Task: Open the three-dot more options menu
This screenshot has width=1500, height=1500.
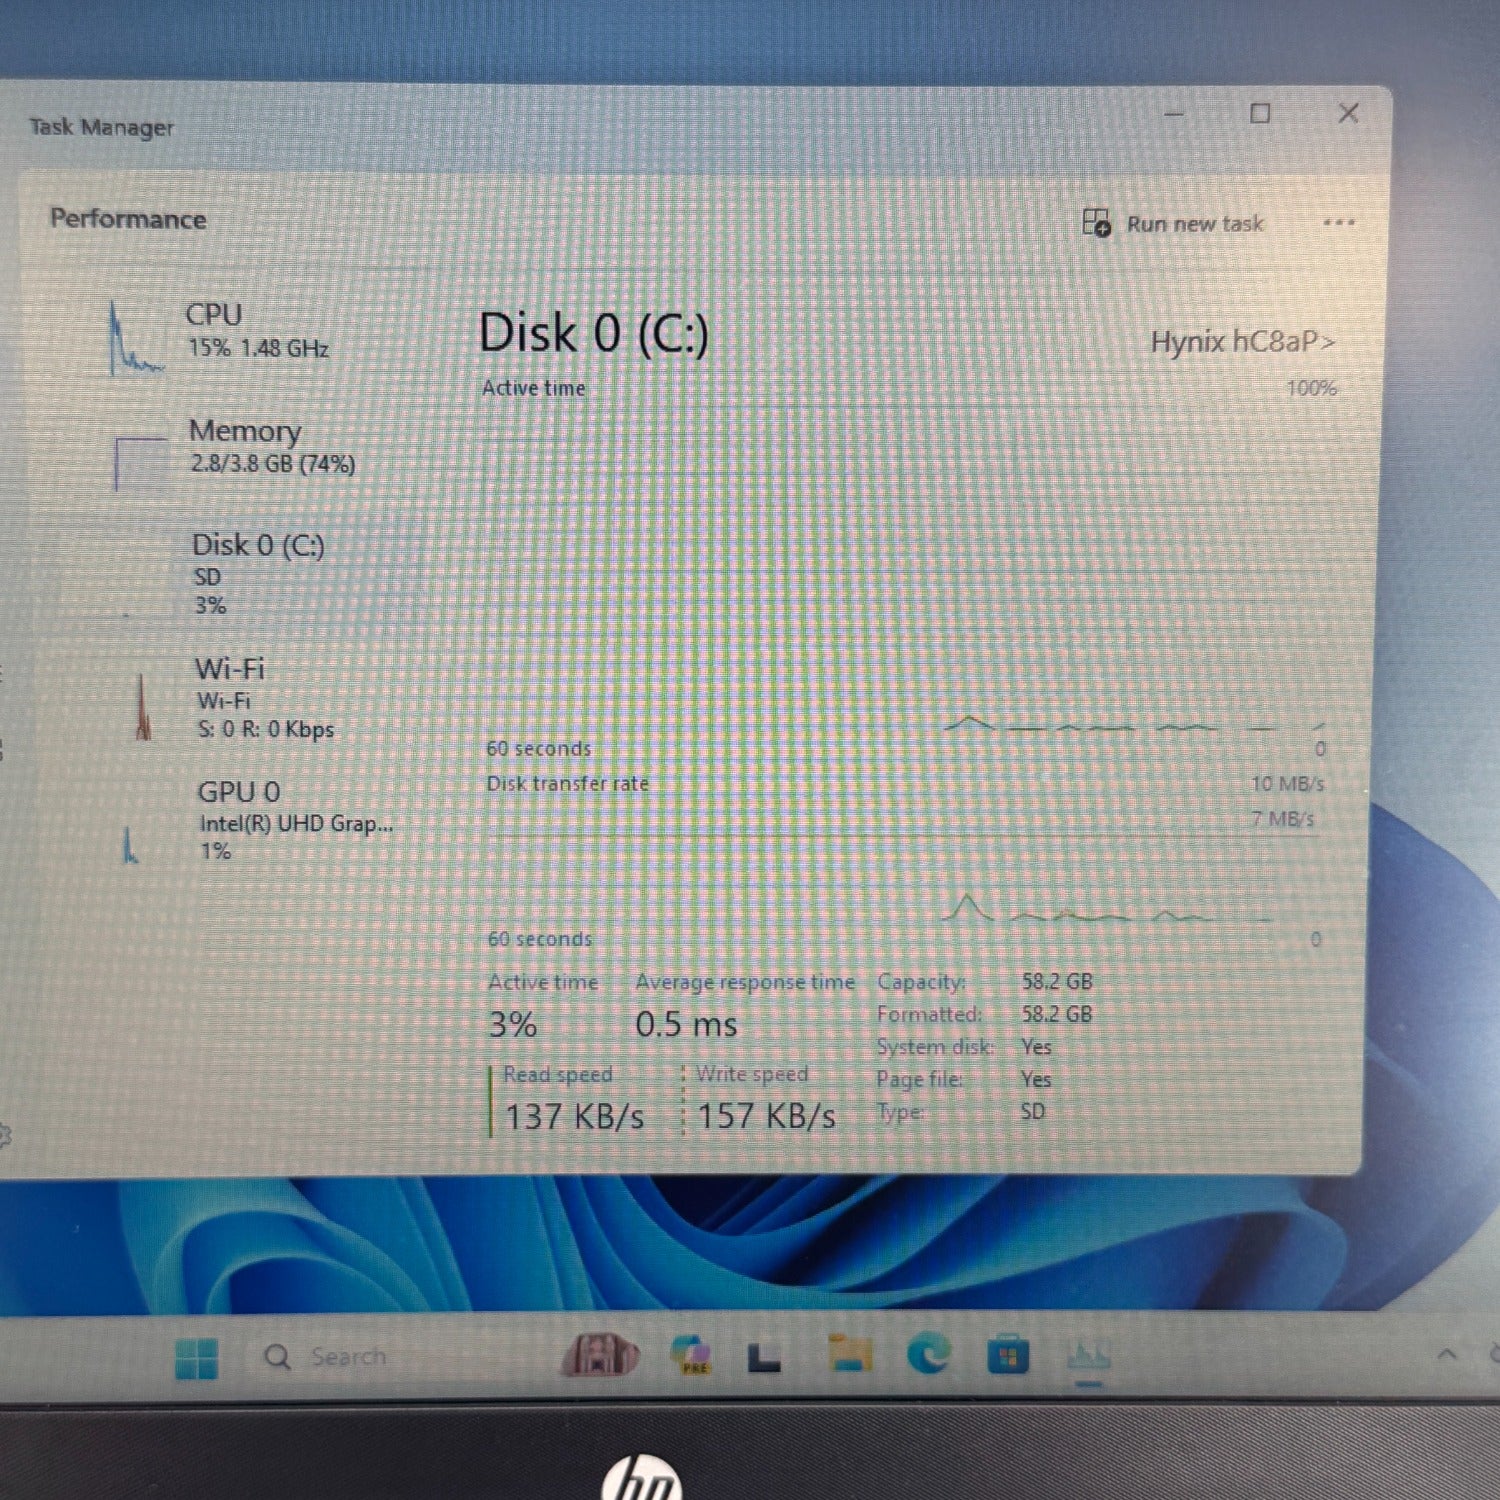Action: click(x=1338, y=223)
